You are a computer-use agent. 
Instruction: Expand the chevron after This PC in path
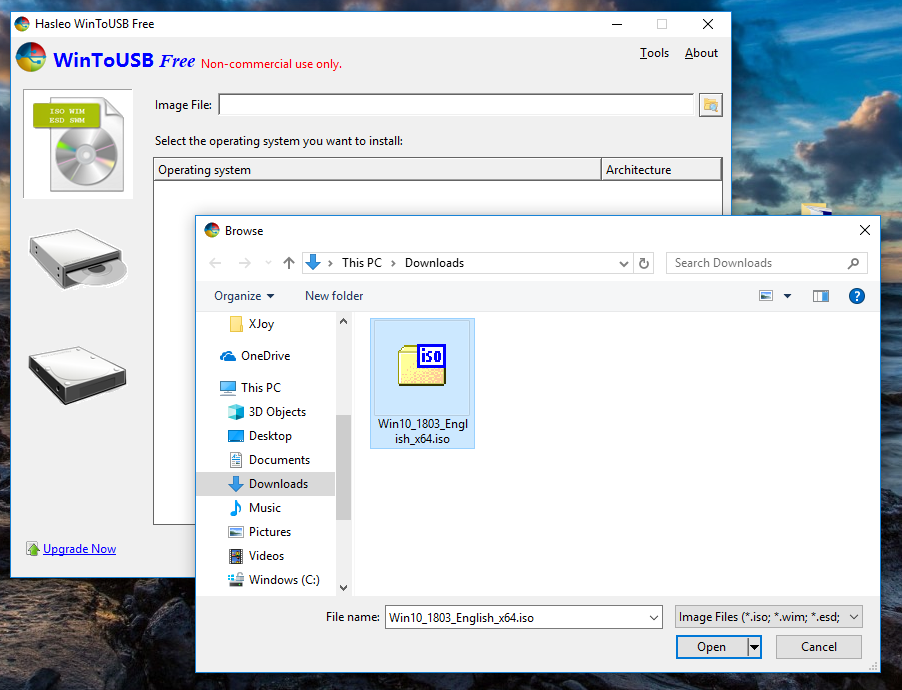click(393, 263)
